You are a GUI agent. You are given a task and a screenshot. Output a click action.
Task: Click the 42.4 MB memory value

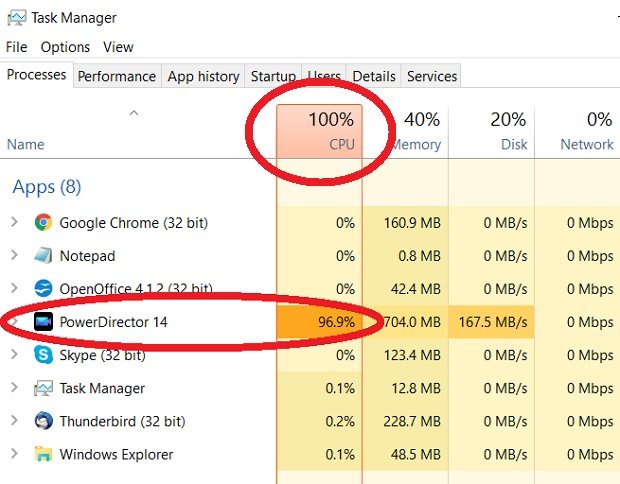click(416, 289)
